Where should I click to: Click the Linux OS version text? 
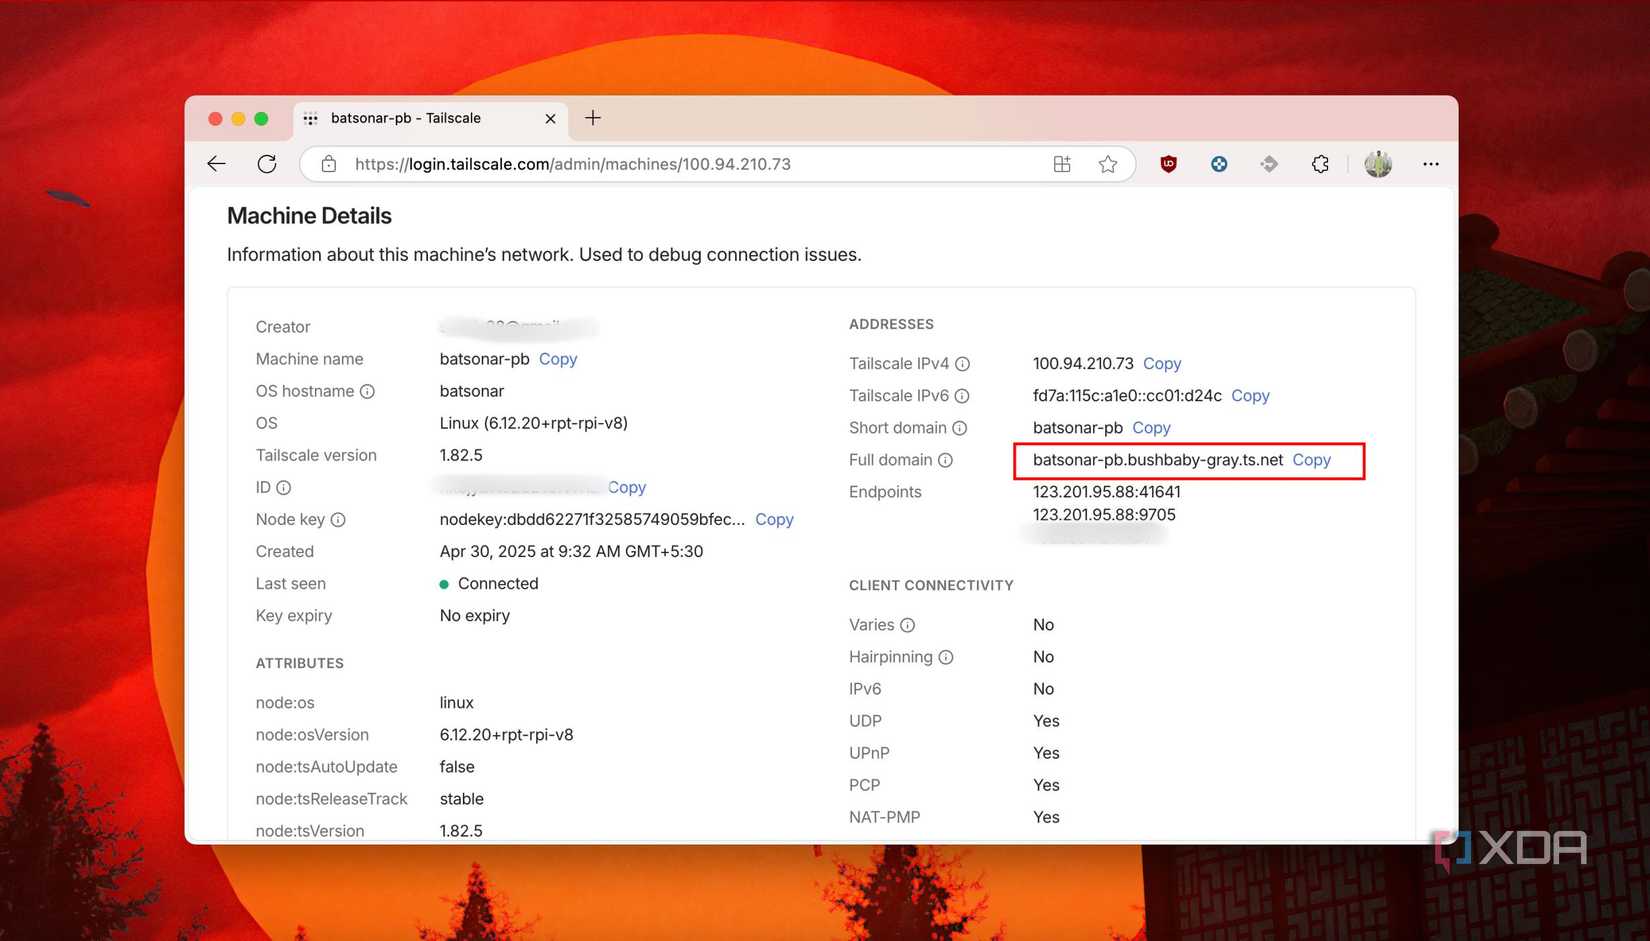tap(534, 423)
